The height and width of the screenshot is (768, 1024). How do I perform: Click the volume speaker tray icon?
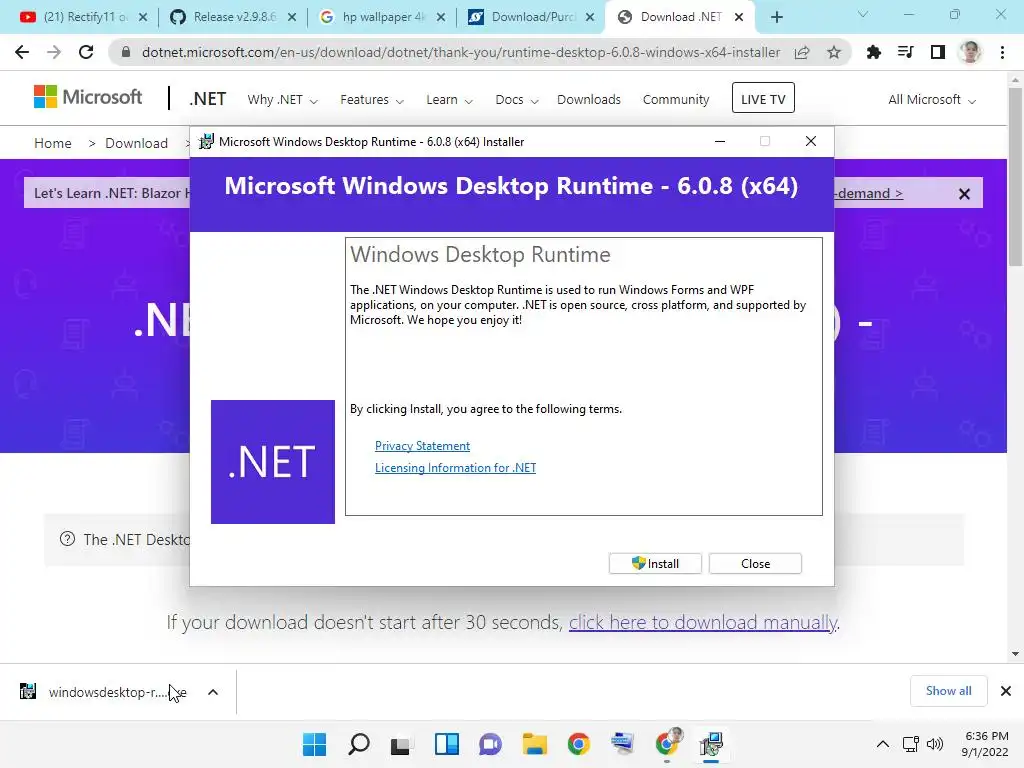click(x=935, y=744)
